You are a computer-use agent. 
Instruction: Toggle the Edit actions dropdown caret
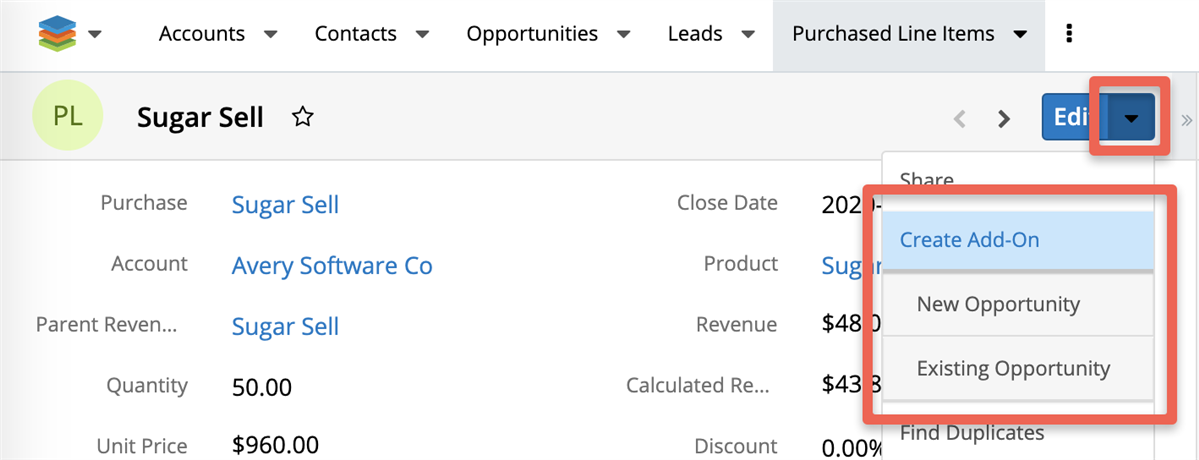pos(1131,118)
